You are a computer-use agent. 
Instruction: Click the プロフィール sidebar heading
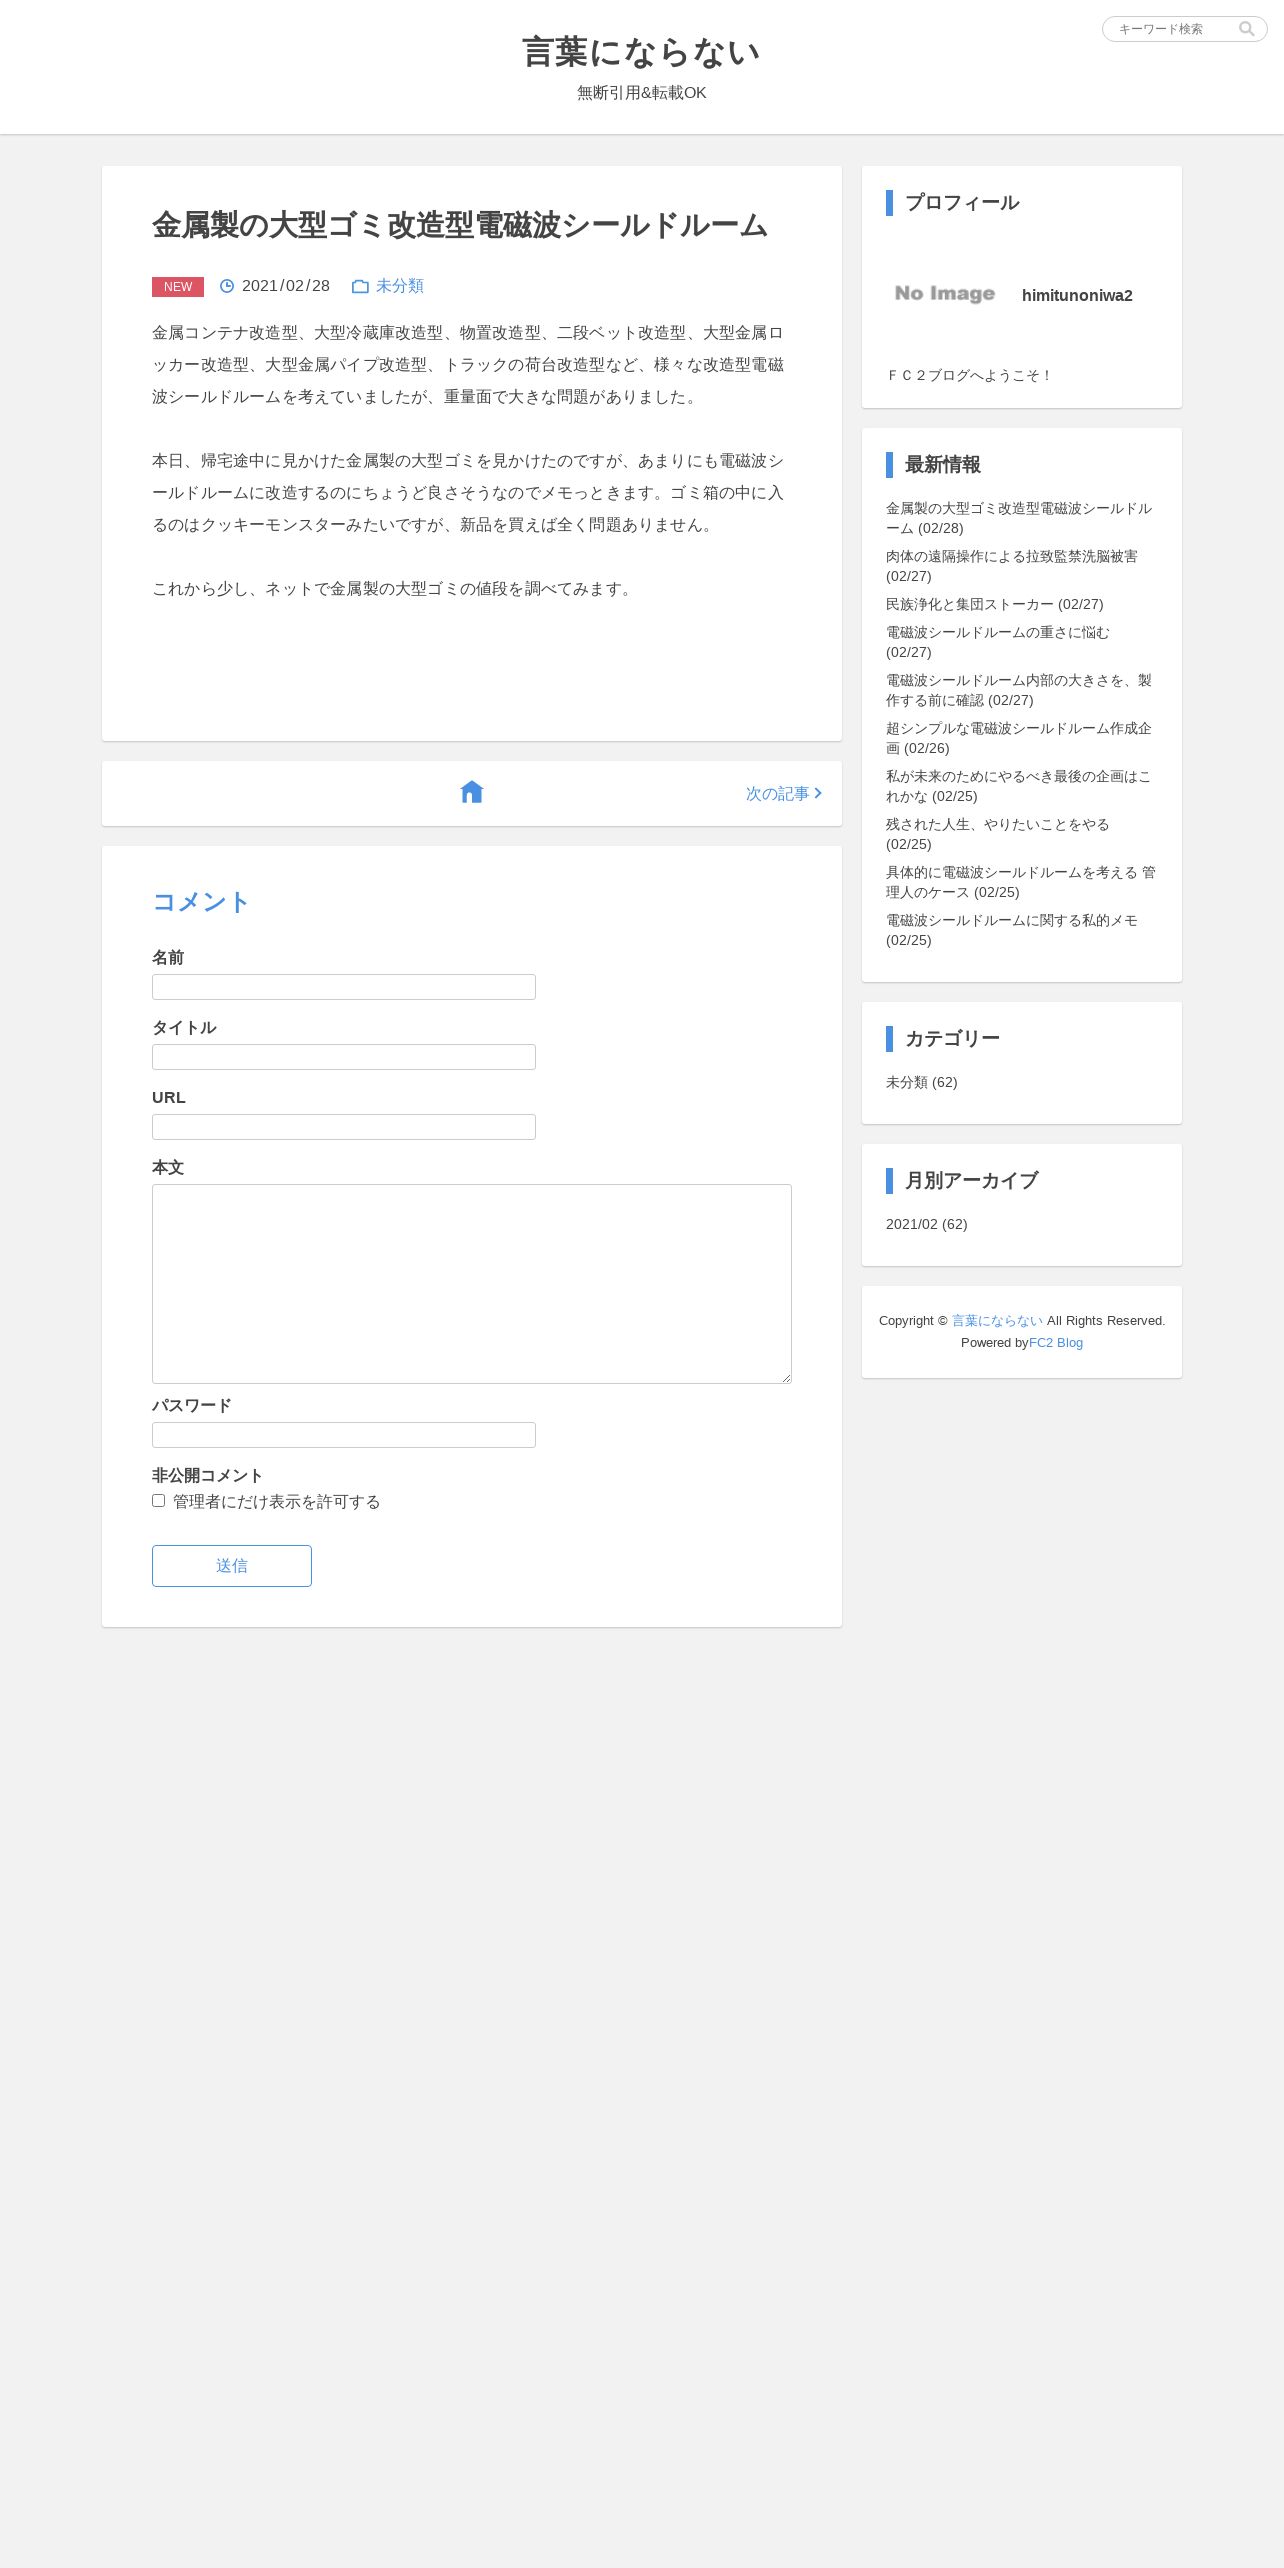click(x=962, y=203)
